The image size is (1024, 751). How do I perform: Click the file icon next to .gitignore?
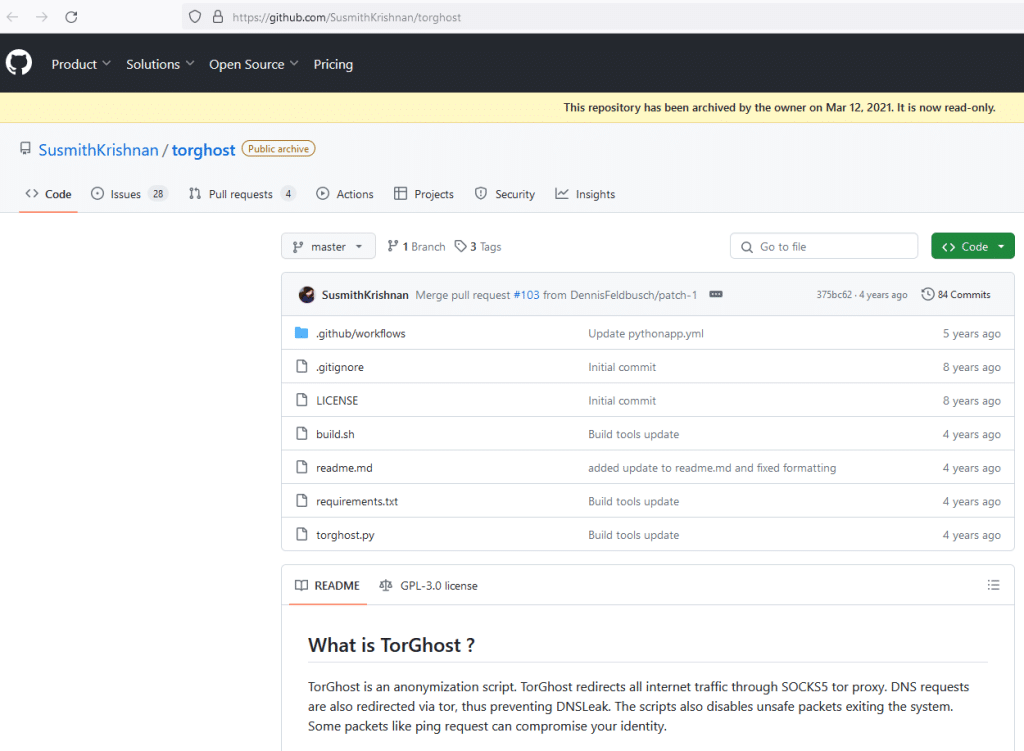click(x=301, y=366)
